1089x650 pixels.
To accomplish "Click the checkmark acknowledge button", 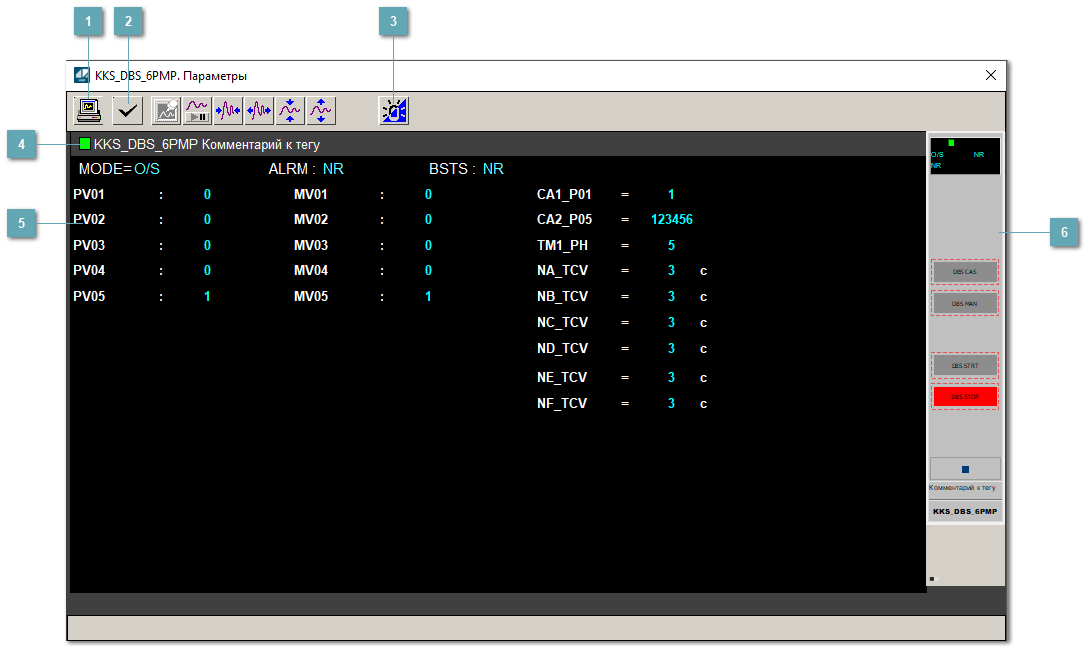I will 127,110.
